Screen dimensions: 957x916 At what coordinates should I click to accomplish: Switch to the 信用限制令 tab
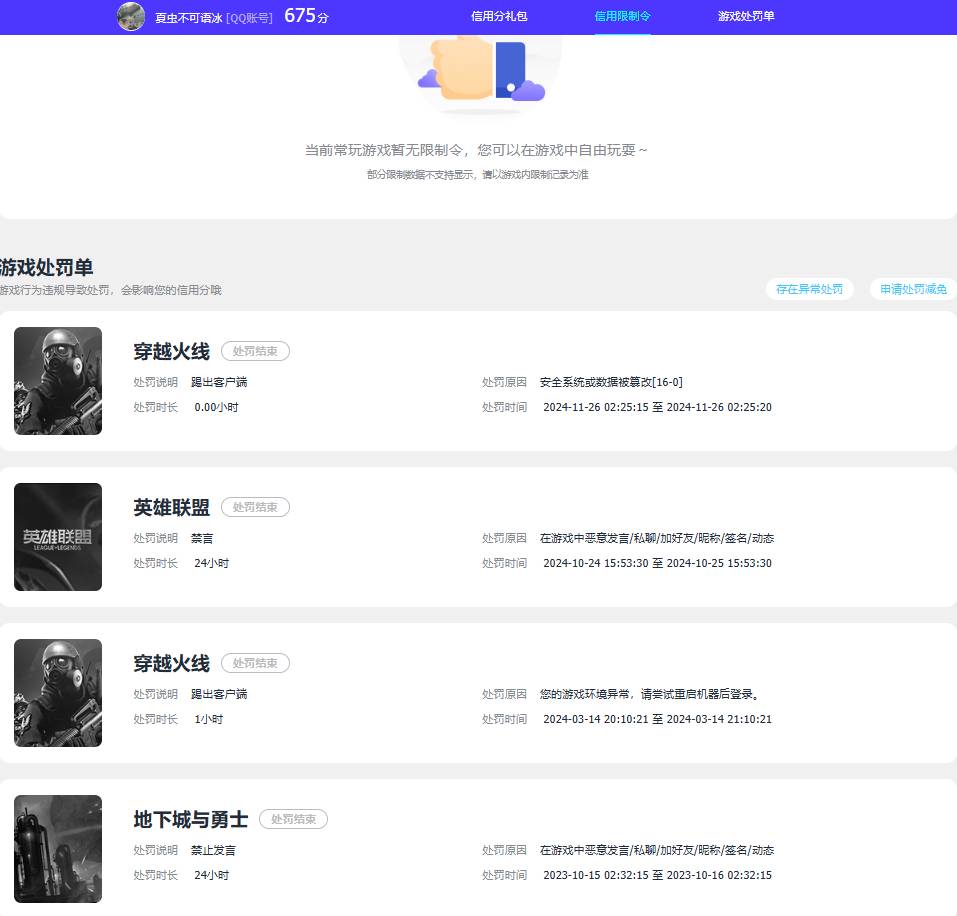coord(622,16)
